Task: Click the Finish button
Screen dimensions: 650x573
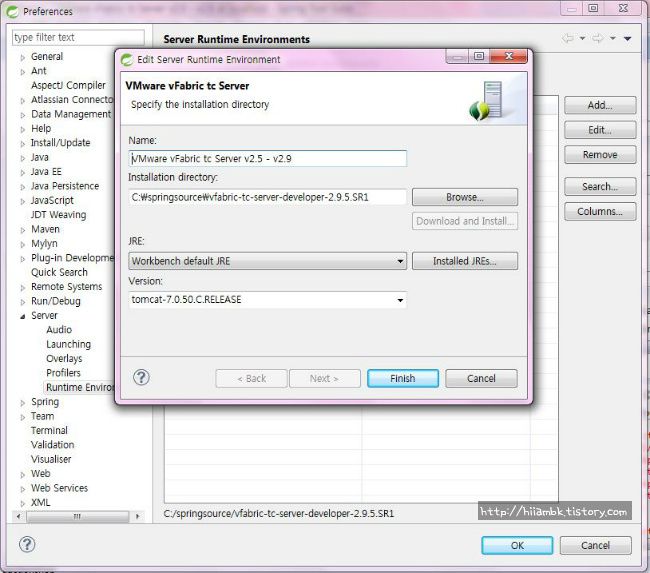Action: click(403, 379)
